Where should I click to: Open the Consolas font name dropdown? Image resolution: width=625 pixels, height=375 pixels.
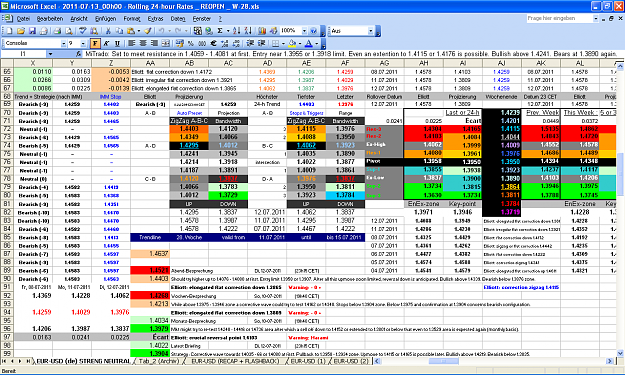coord(63,43)
